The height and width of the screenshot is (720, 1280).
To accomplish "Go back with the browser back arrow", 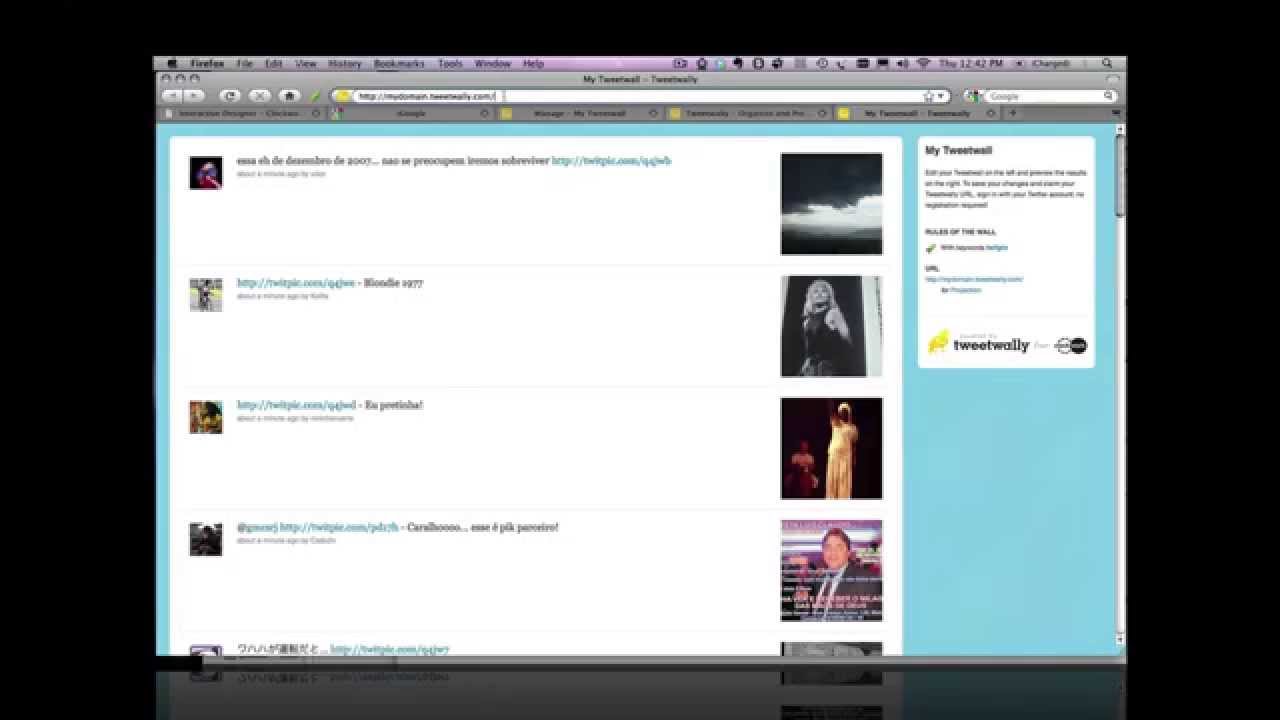I will click(x=172, y=96).
